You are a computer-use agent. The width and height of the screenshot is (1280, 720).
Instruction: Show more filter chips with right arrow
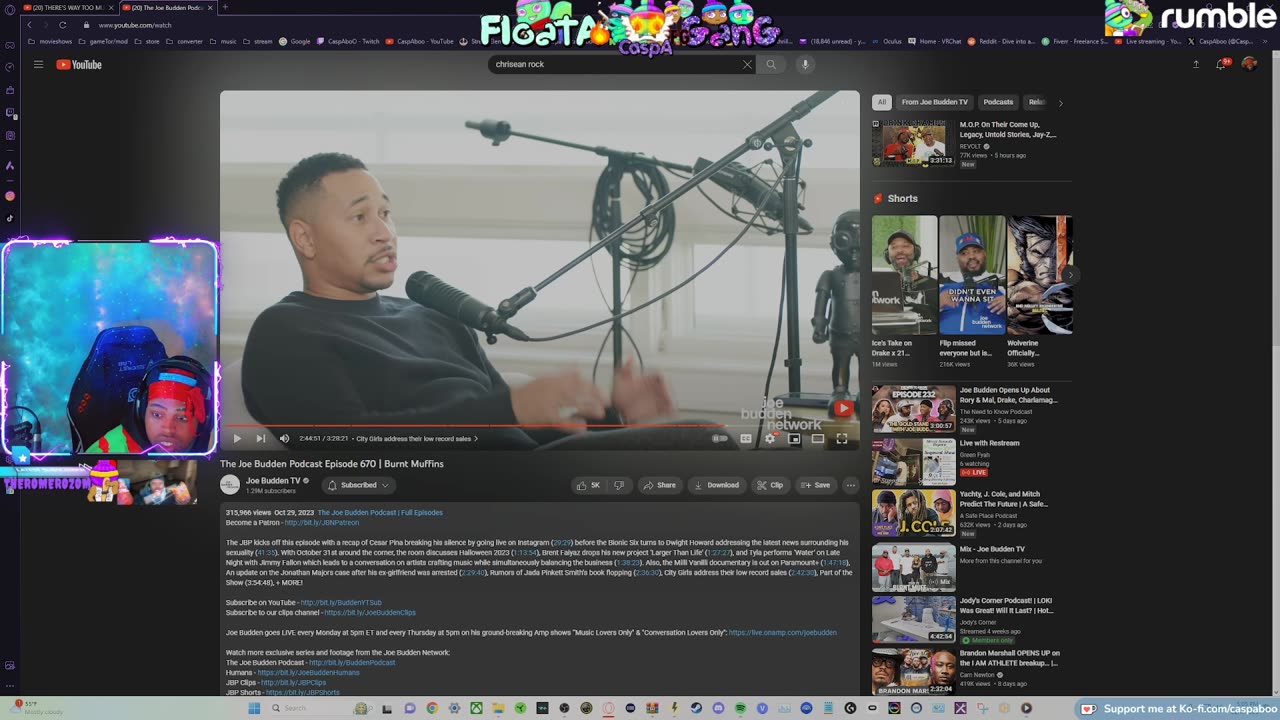click(1061, 102)
